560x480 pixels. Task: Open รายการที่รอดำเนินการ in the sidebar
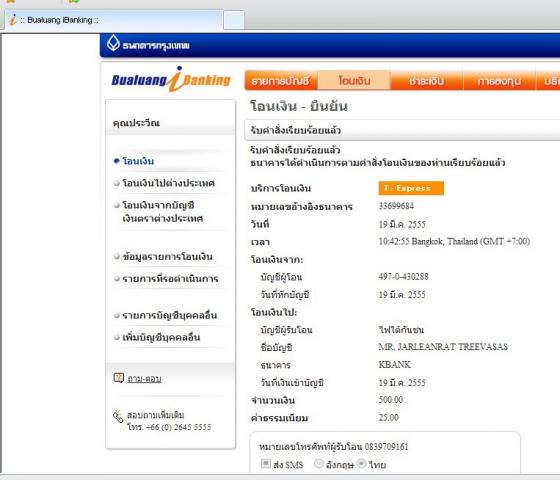tap(170, 279)
